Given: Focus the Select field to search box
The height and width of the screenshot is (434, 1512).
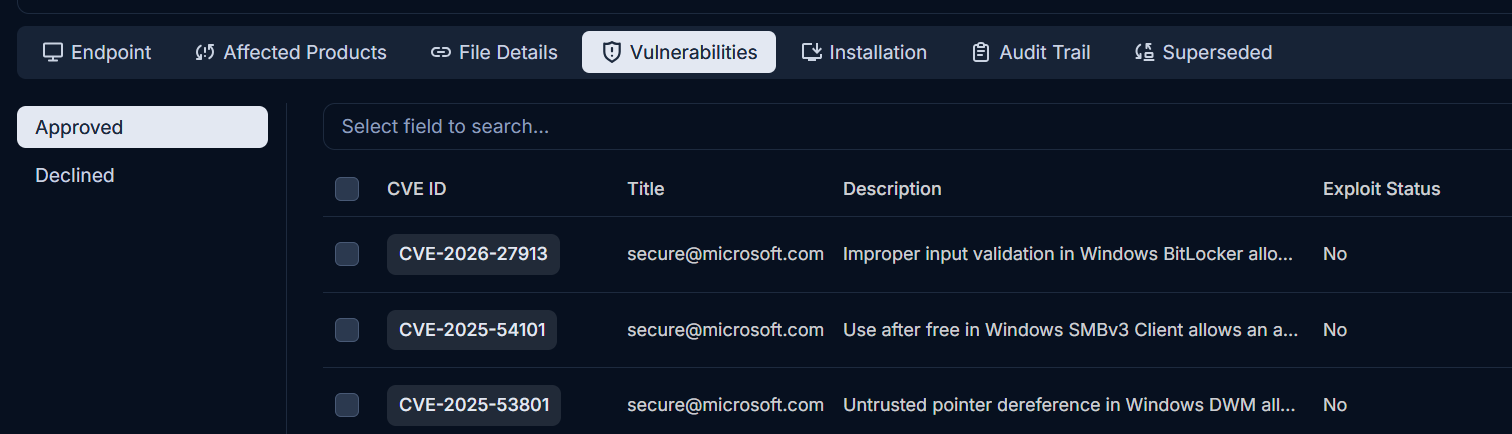Looking at the screenshot, I should pyautogui.click(x=917, y=127).
